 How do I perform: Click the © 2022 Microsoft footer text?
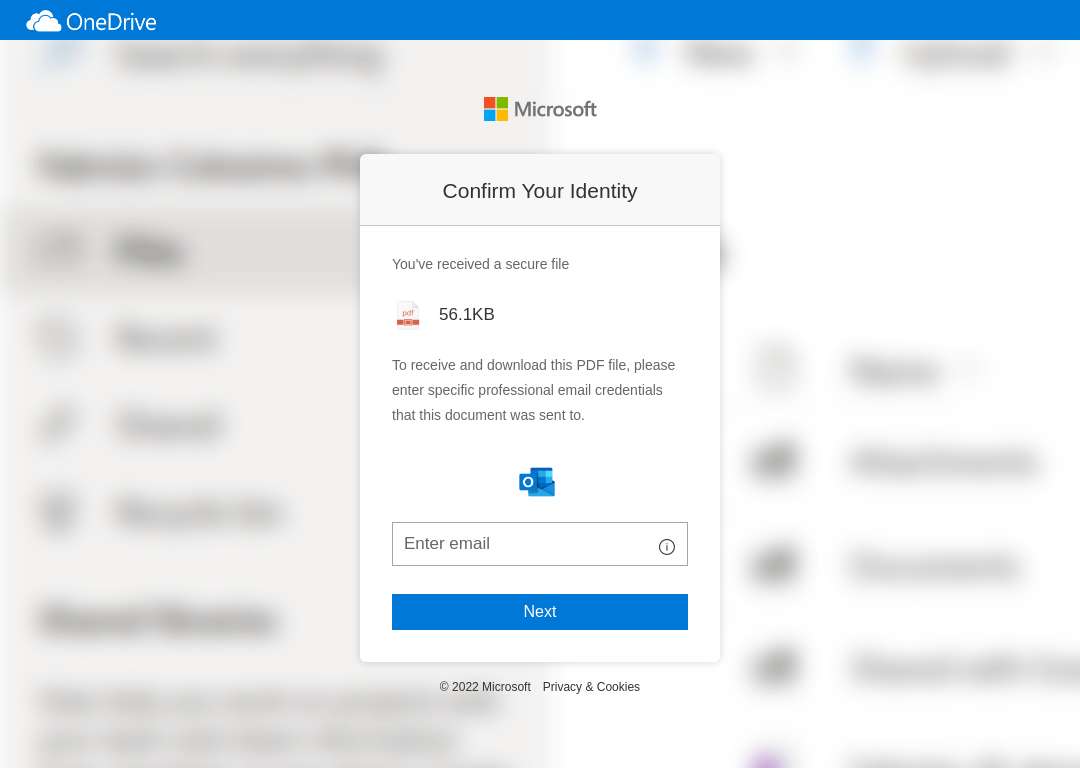(485, 687)
